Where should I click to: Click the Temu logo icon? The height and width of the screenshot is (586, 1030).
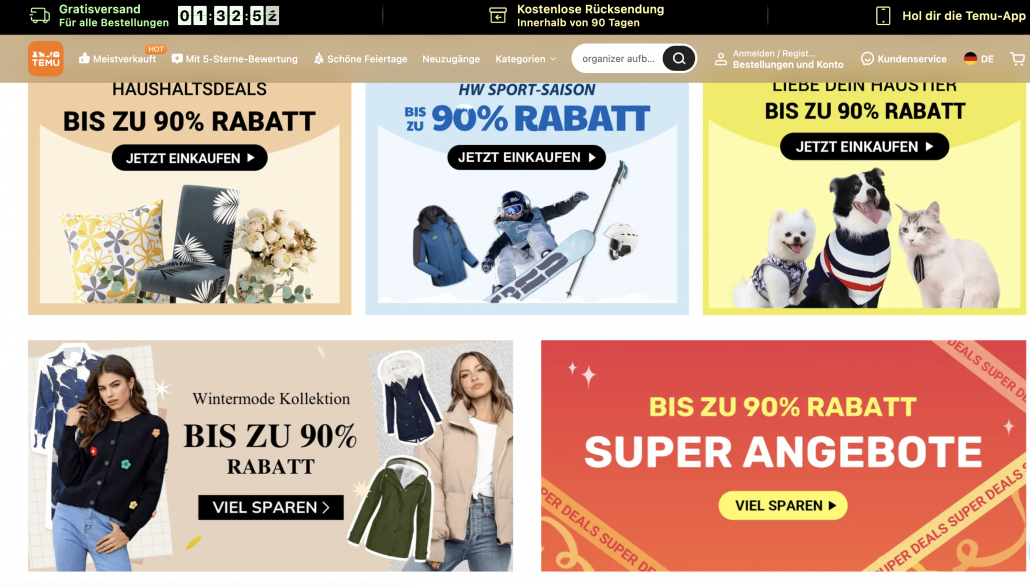[x=46, y=58]
